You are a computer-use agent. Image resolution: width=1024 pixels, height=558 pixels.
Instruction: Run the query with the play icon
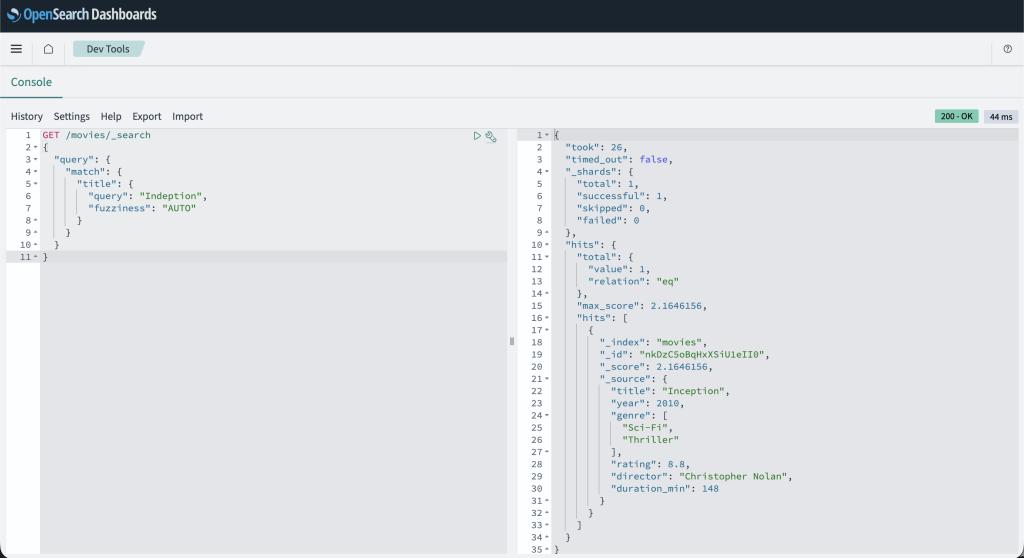pyautogui.click(x=477, y=136)
